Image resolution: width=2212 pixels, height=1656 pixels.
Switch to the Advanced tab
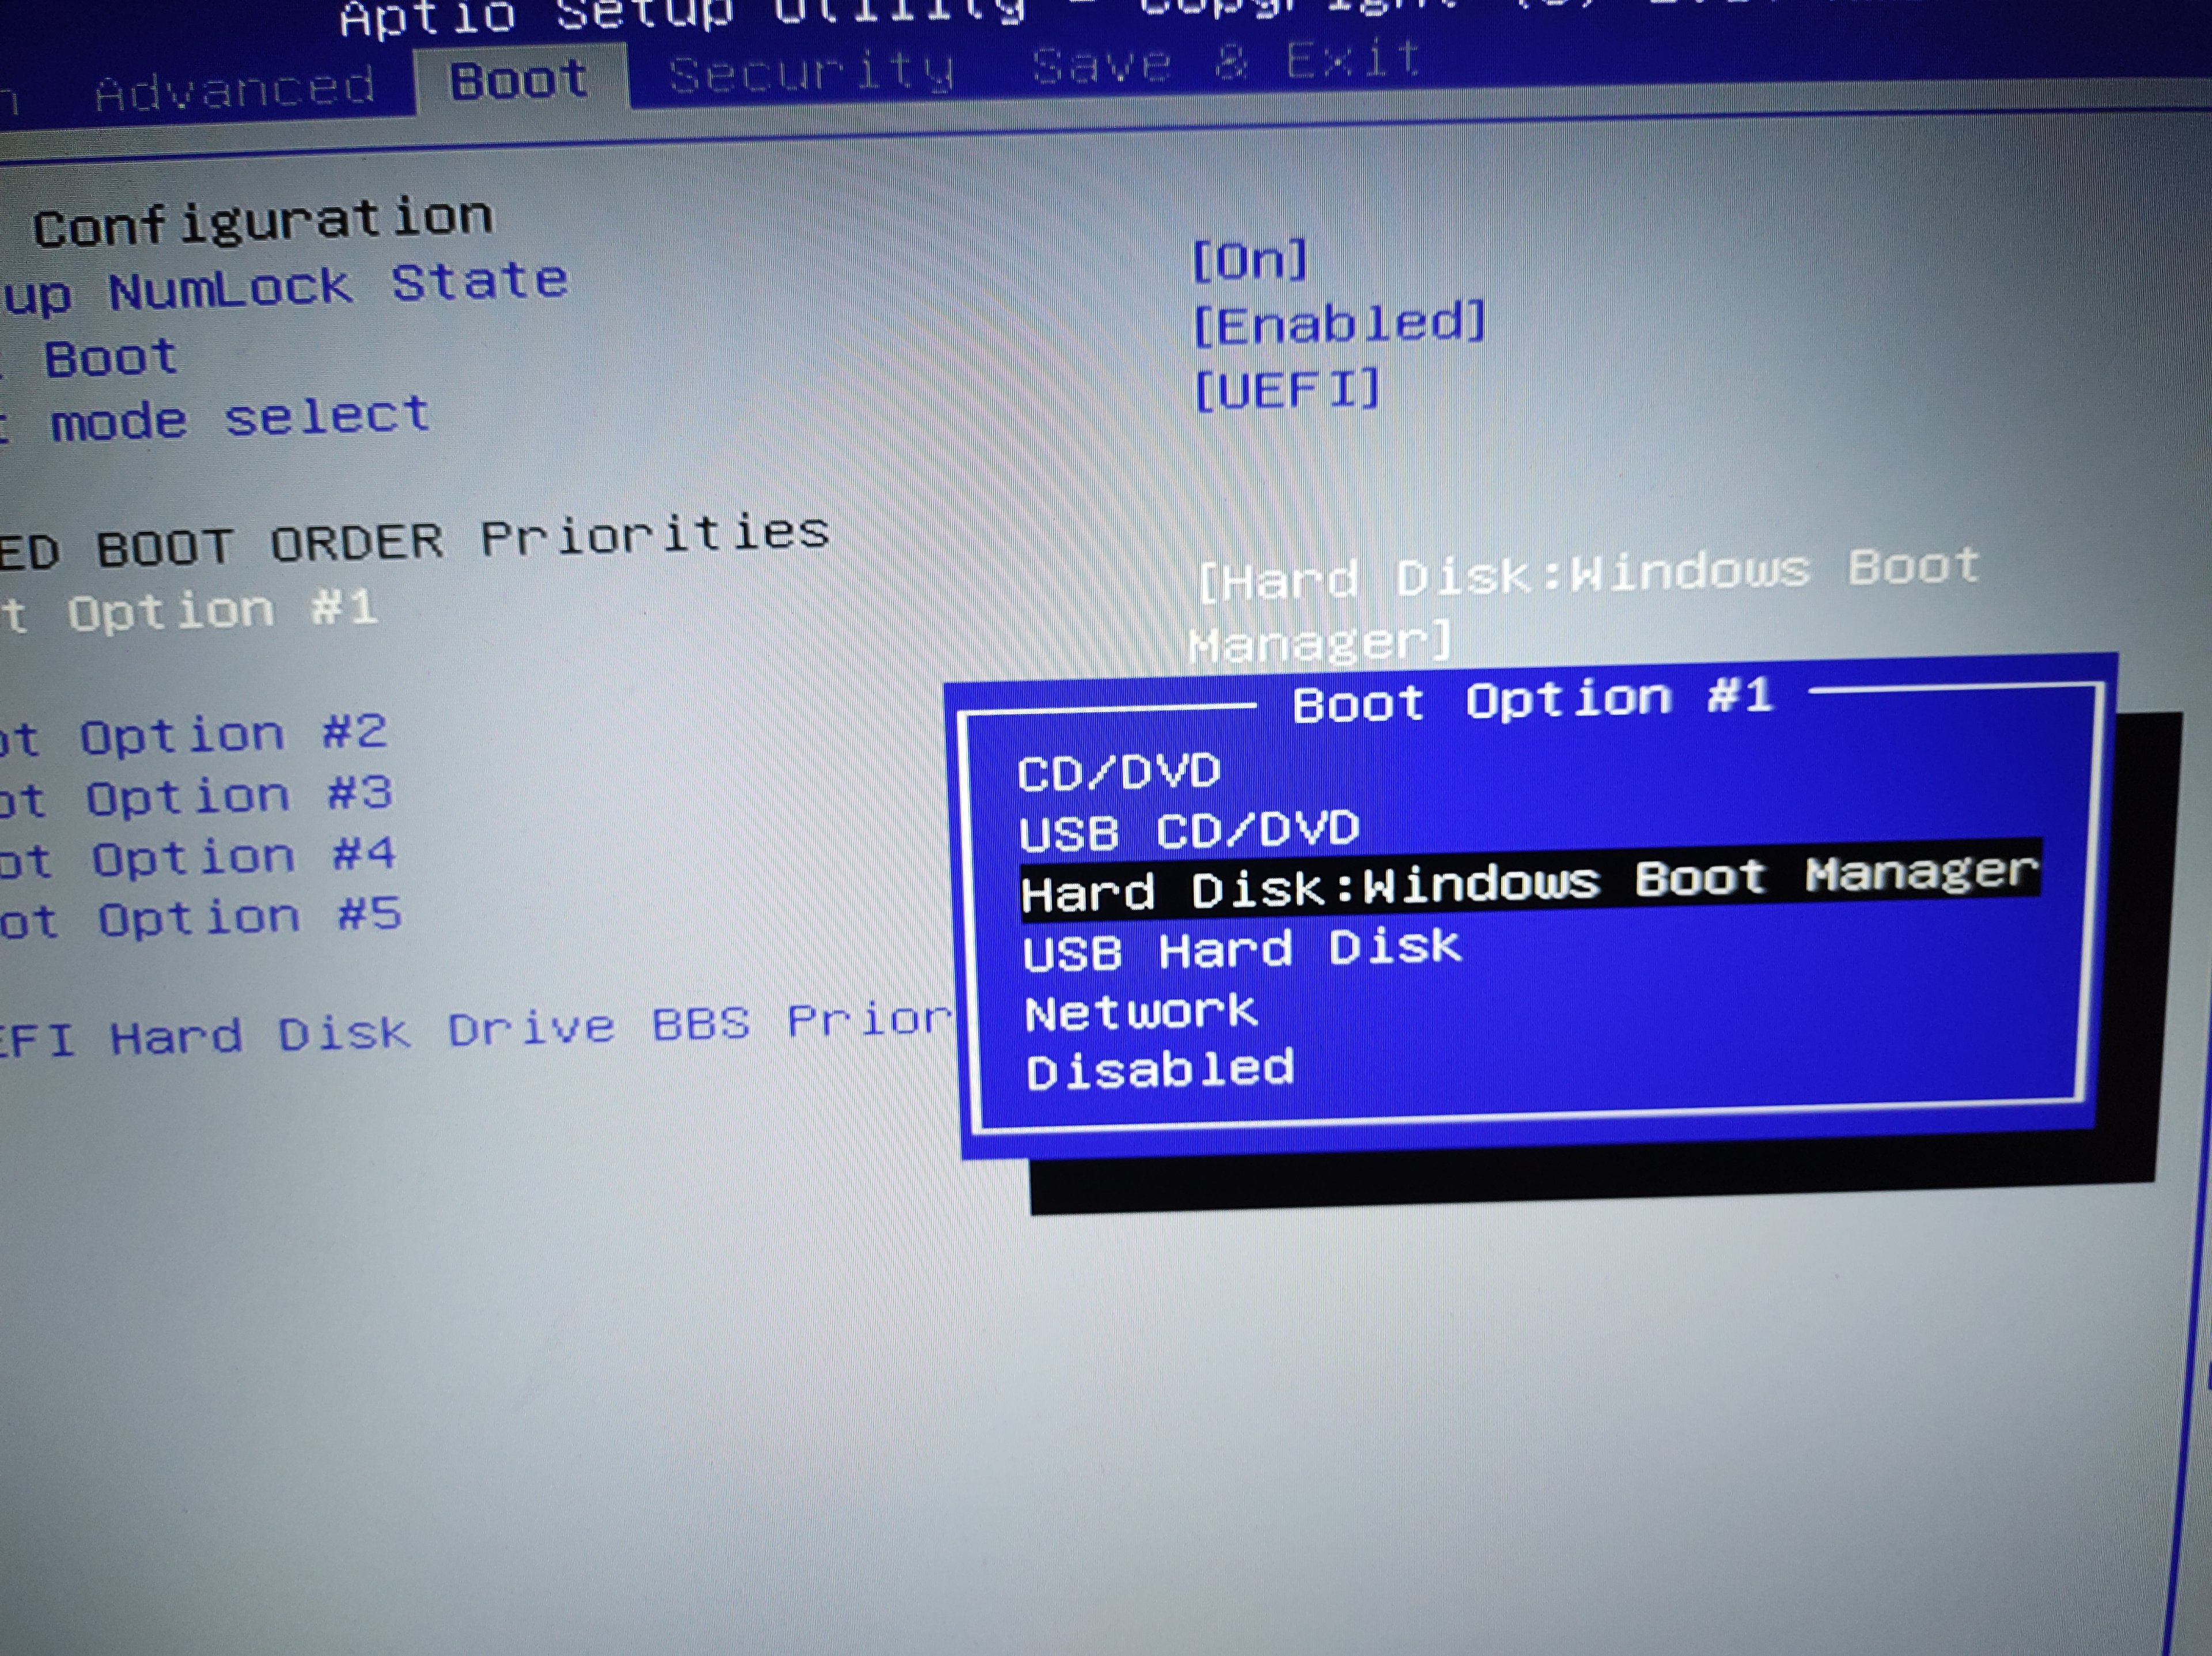(x=234, y=89)
